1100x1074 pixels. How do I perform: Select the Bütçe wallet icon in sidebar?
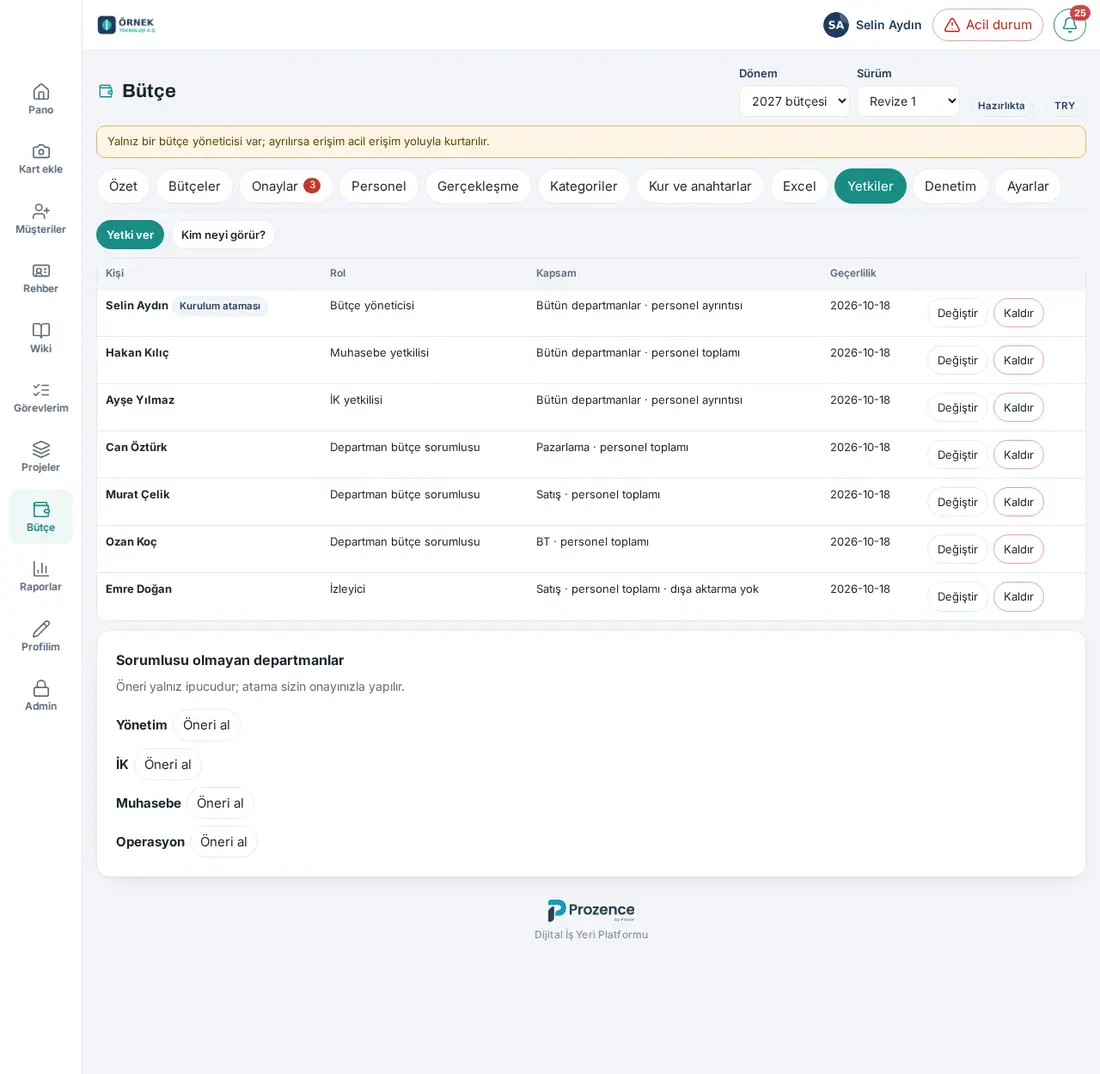click(41, 509)
